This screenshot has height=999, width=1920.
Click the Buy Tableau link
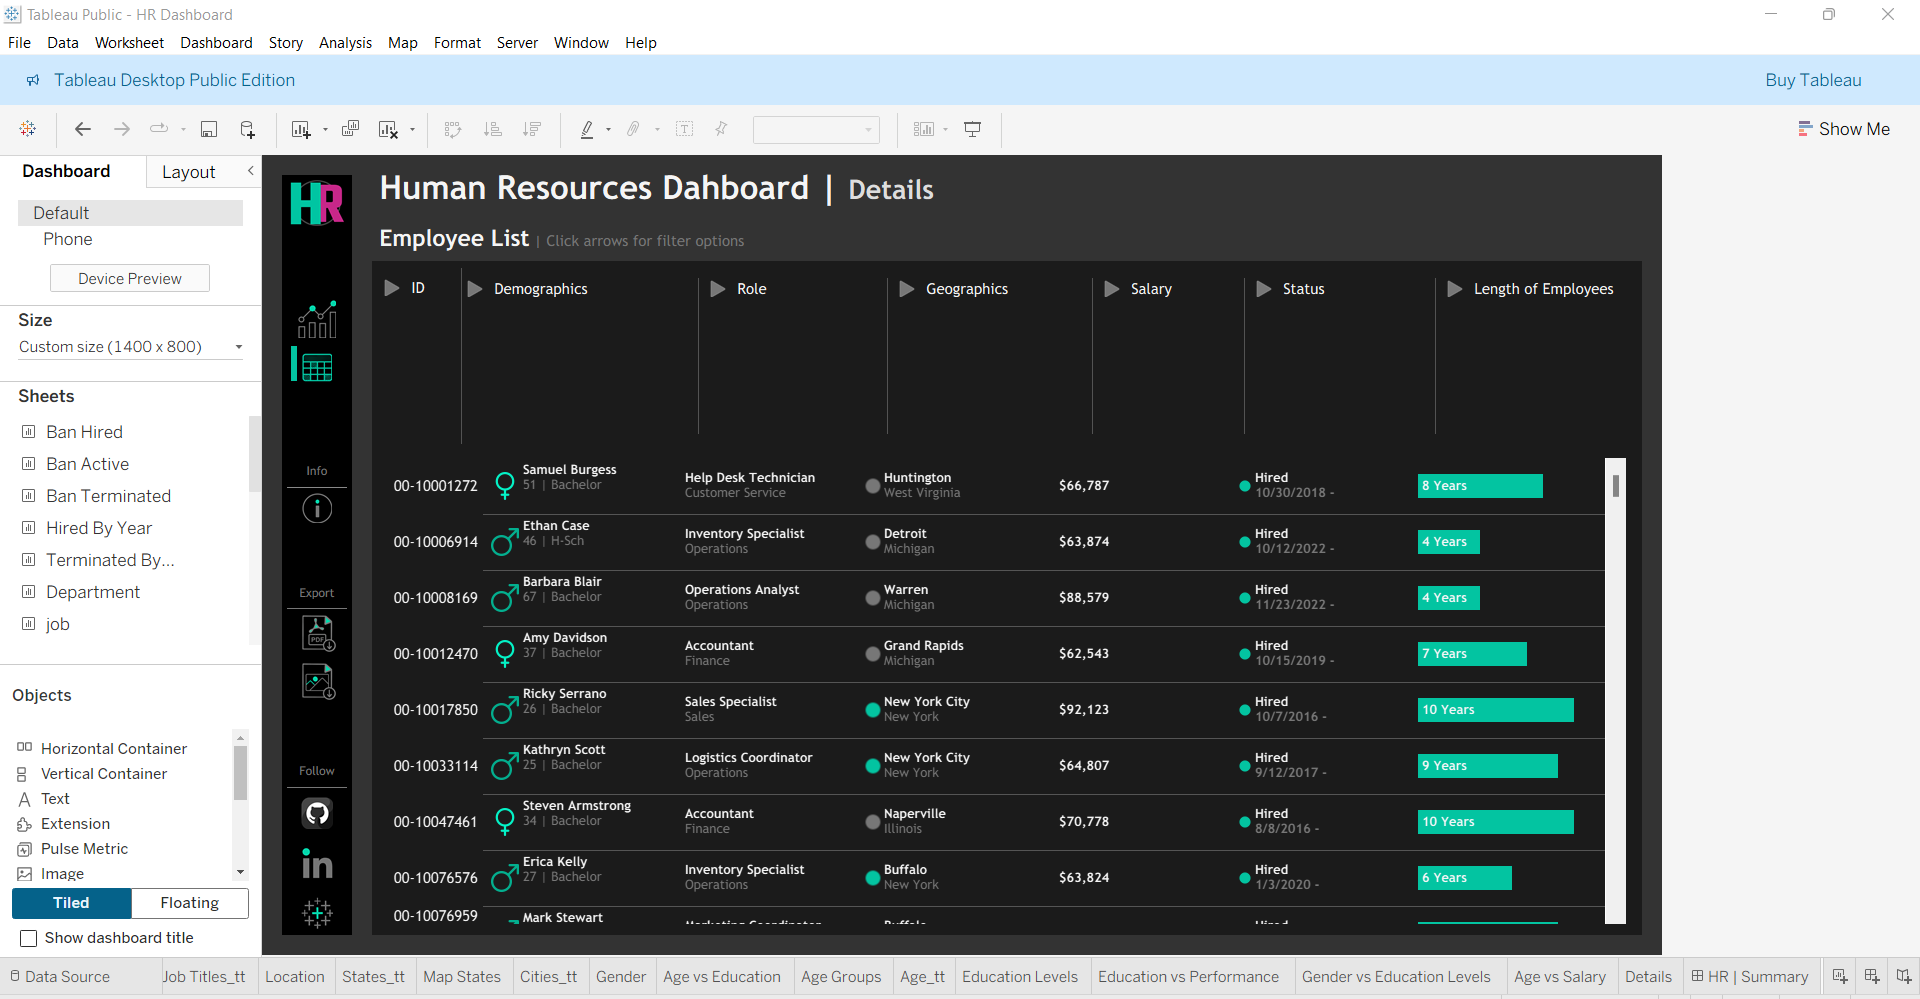1813,80
